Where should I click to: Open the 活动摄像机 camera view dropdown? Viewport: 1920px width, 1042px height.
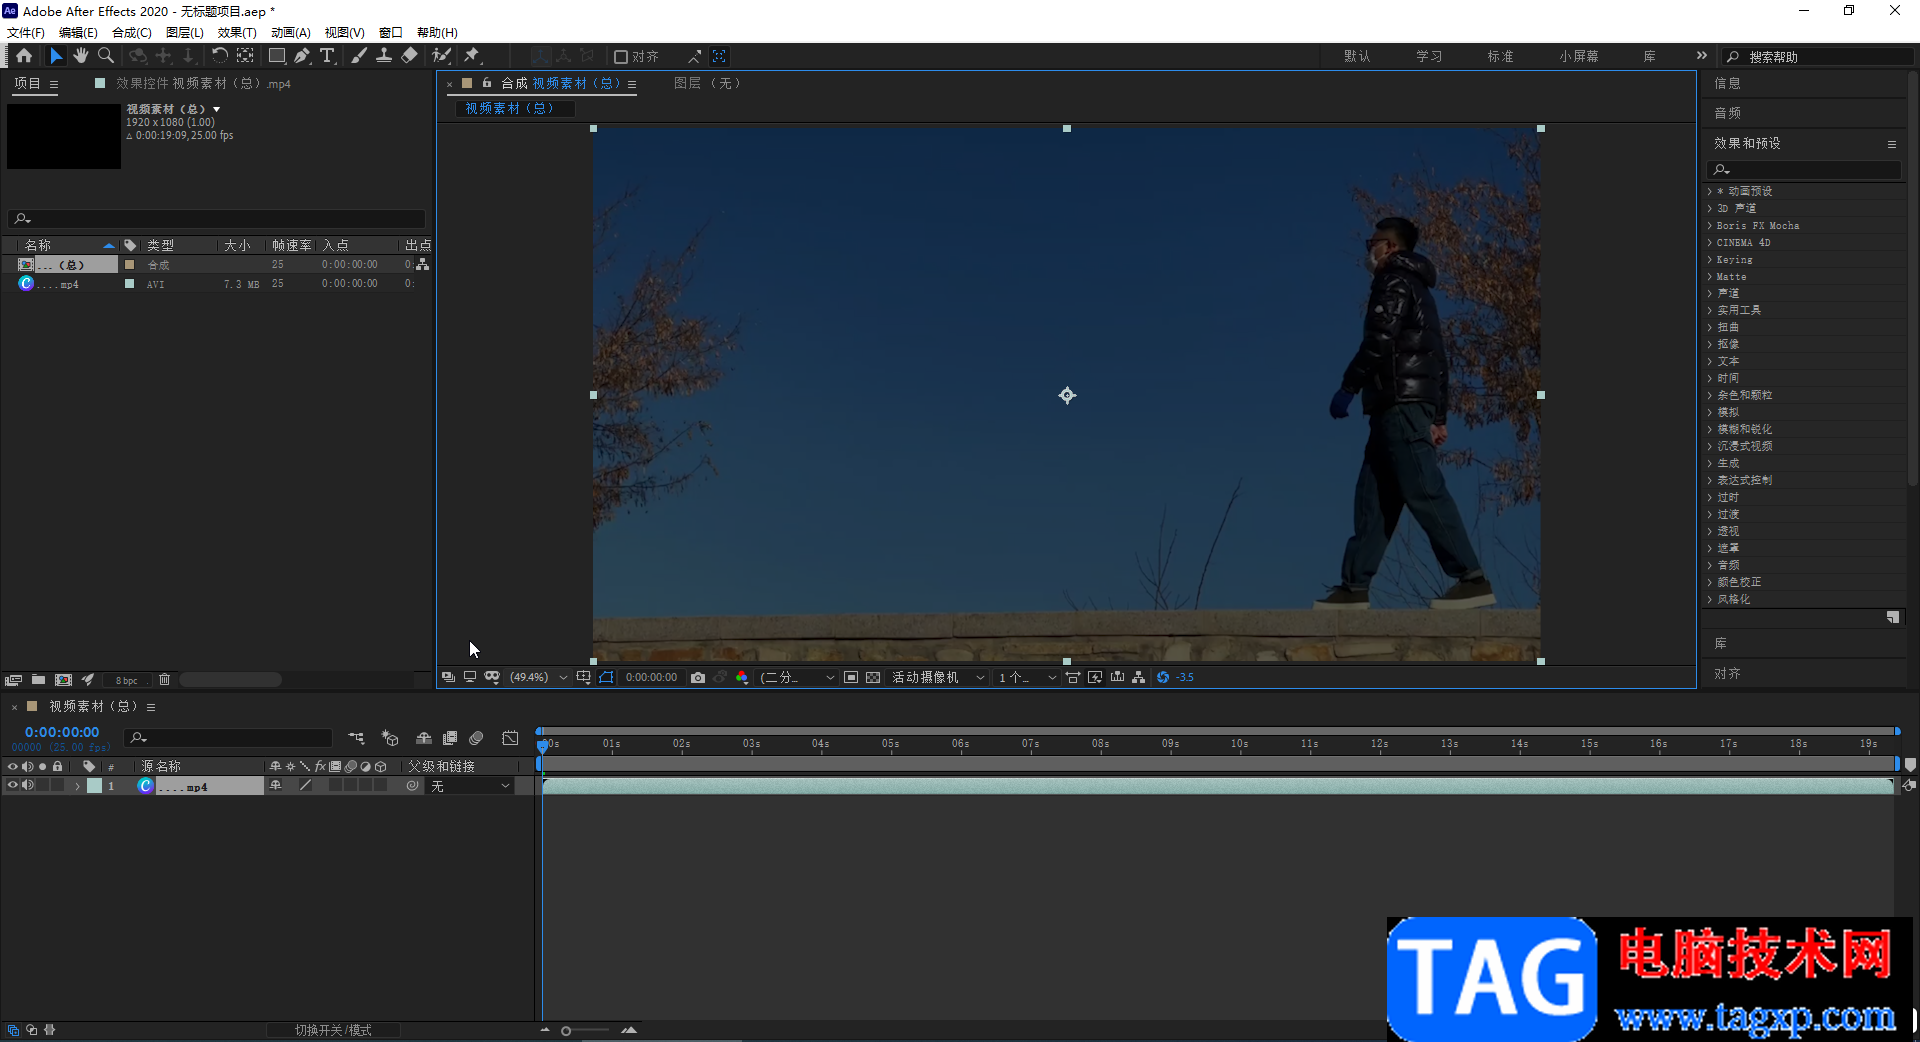[938, 677]
